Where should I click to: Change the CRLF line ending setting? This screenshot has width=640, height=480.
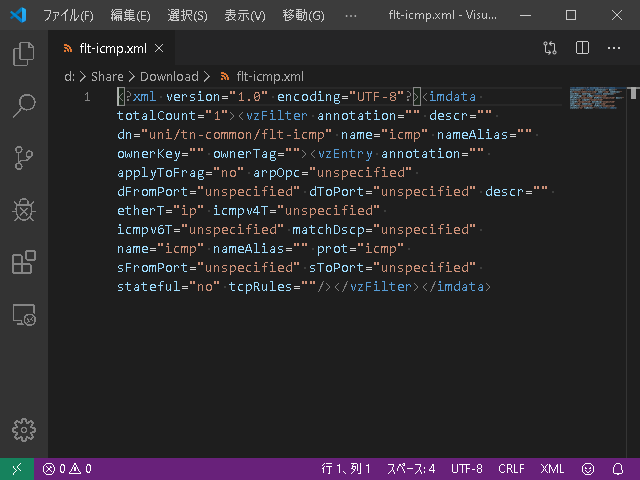click(511, 469)
